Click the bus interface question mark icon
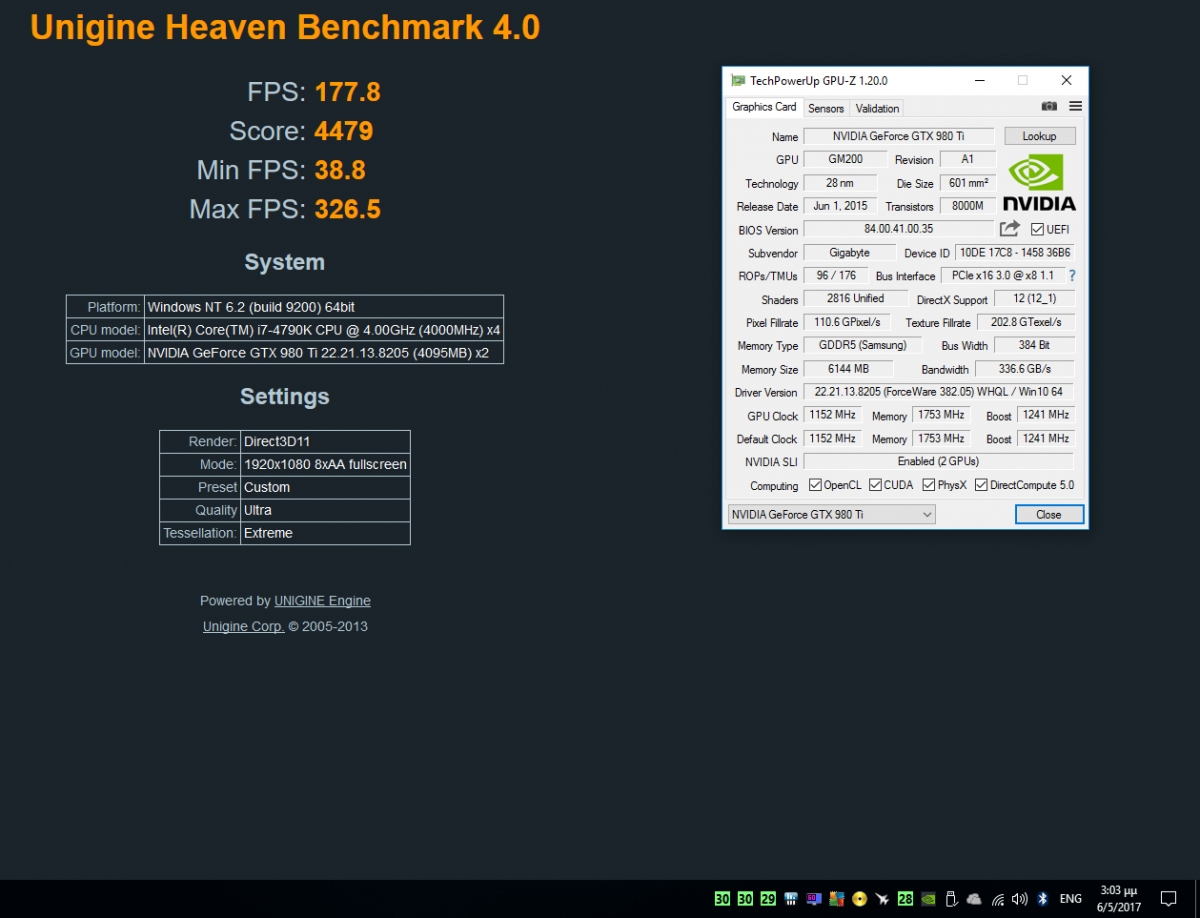Image resolution: width=1200 pixels, height=918 pixels. [1072, 276]
